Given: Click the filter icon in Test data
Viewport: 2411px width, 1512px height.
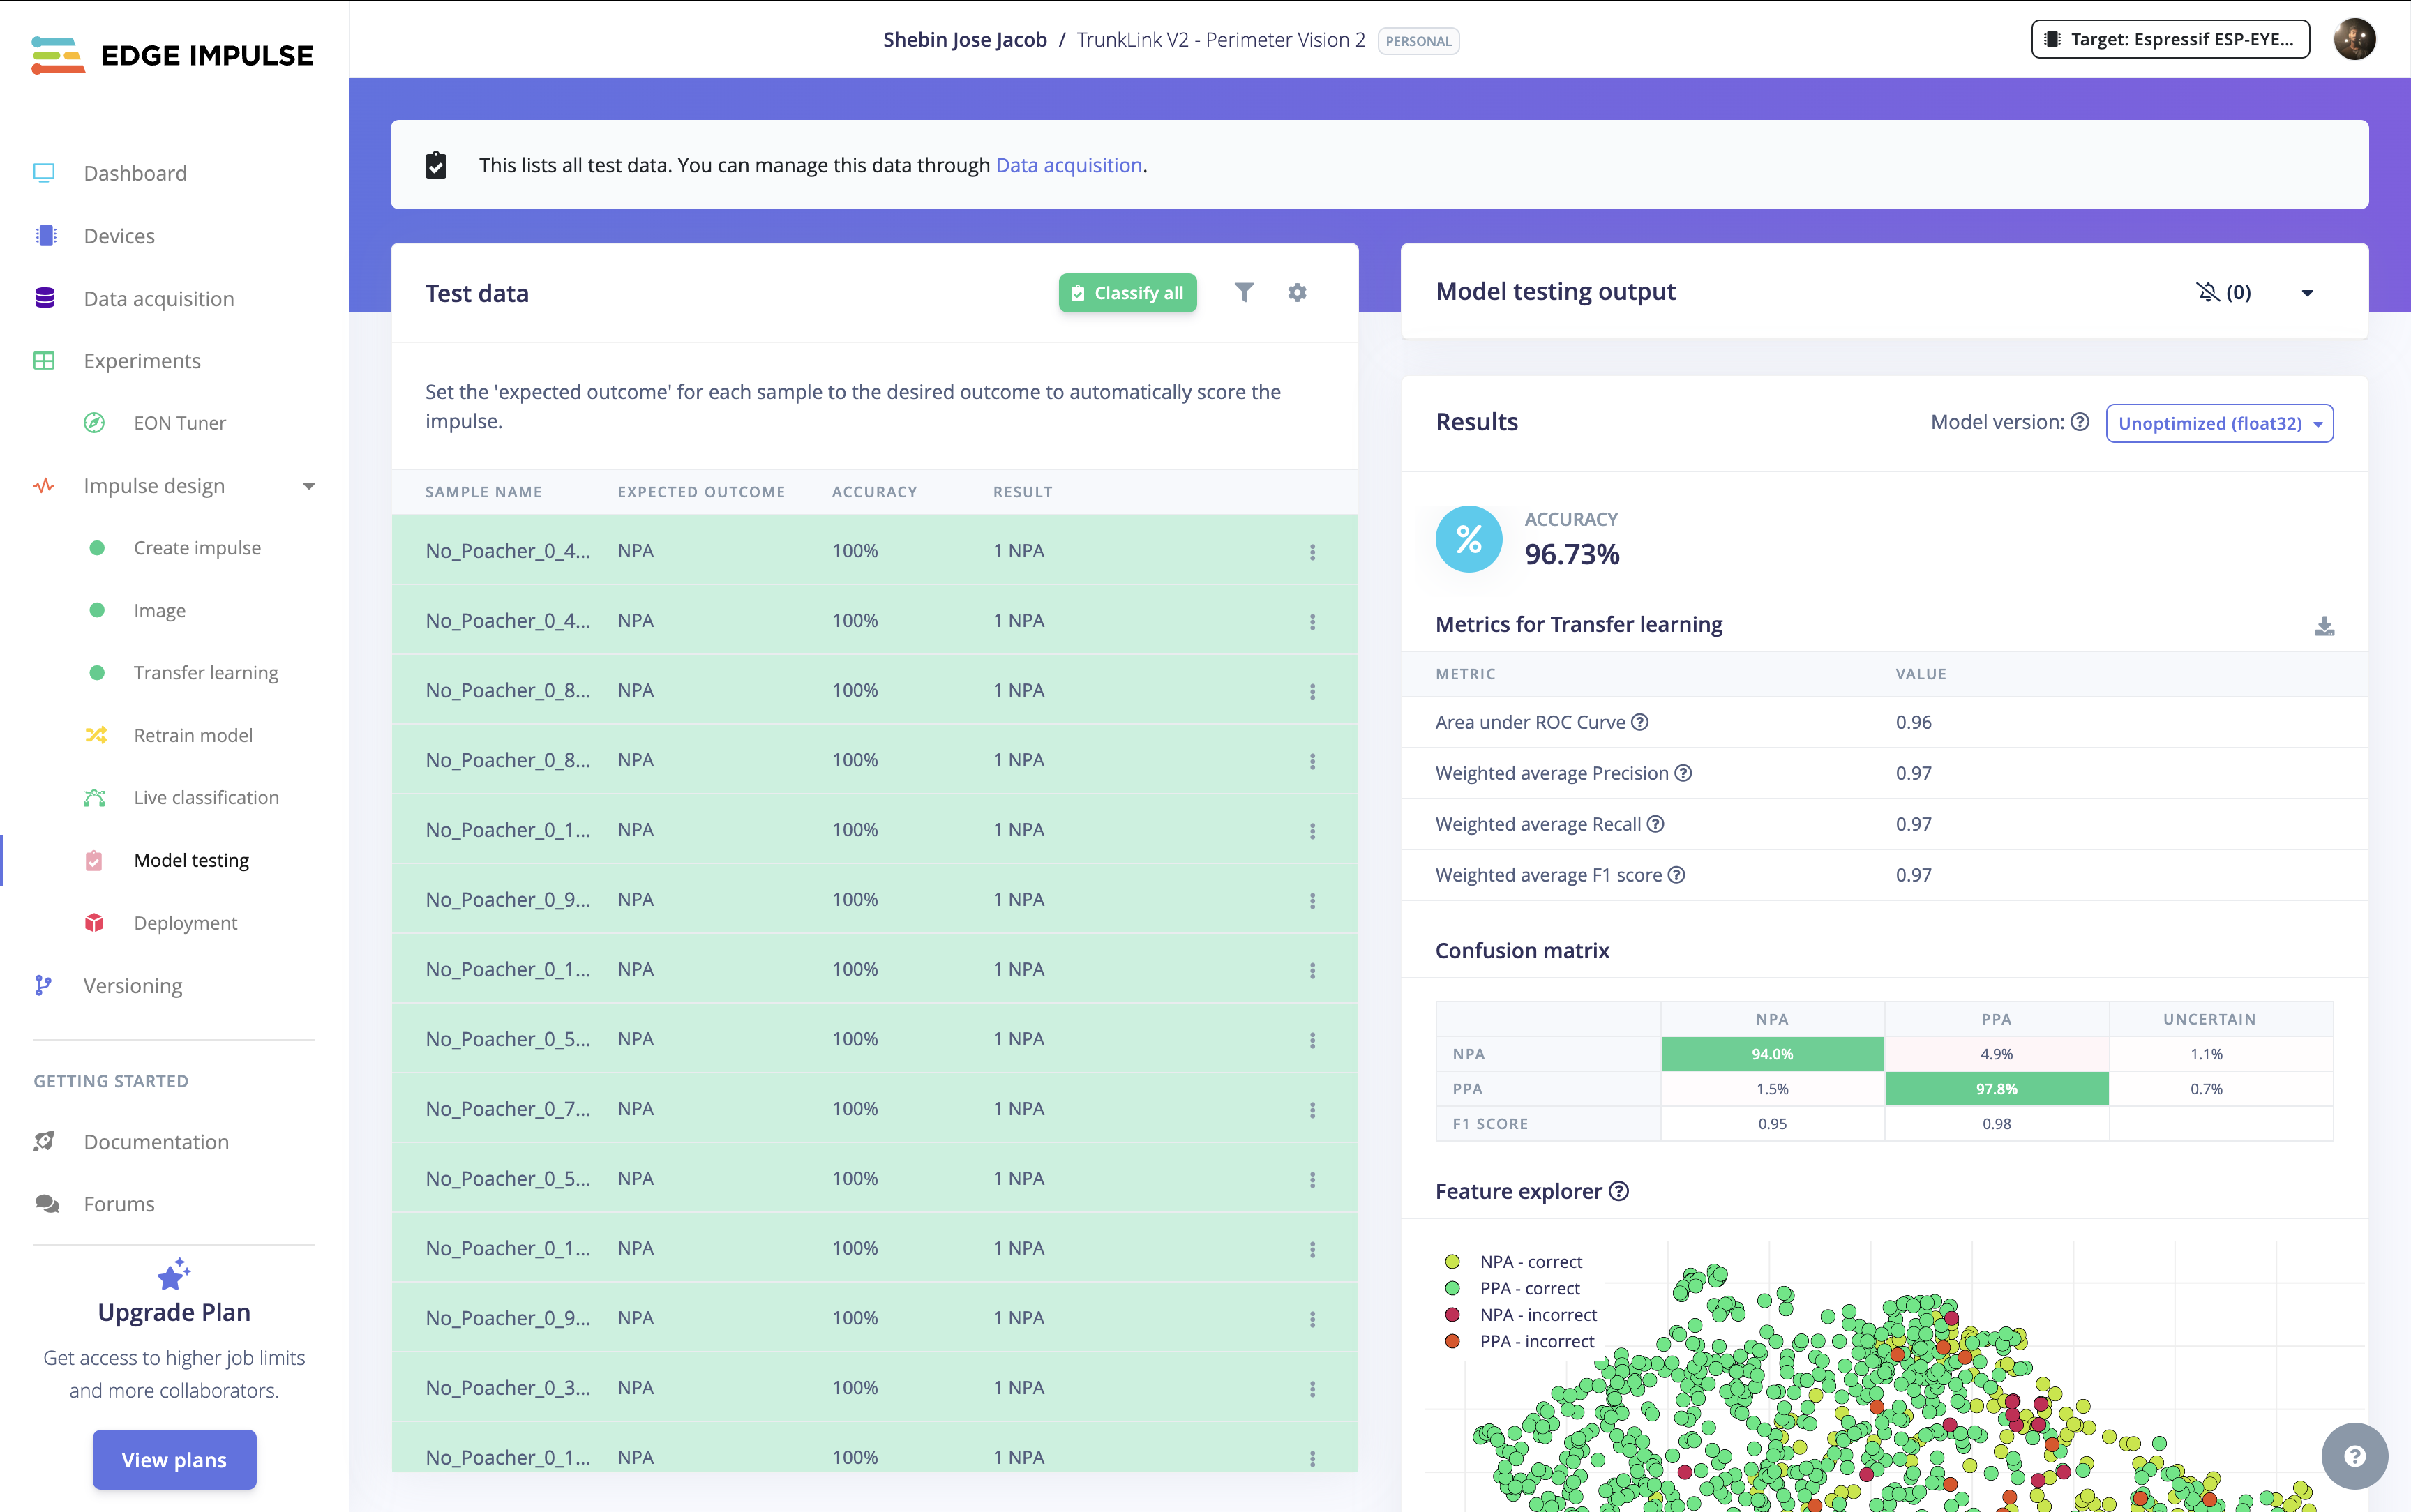Looking at the screenshot, I should tap(1244, 292).
